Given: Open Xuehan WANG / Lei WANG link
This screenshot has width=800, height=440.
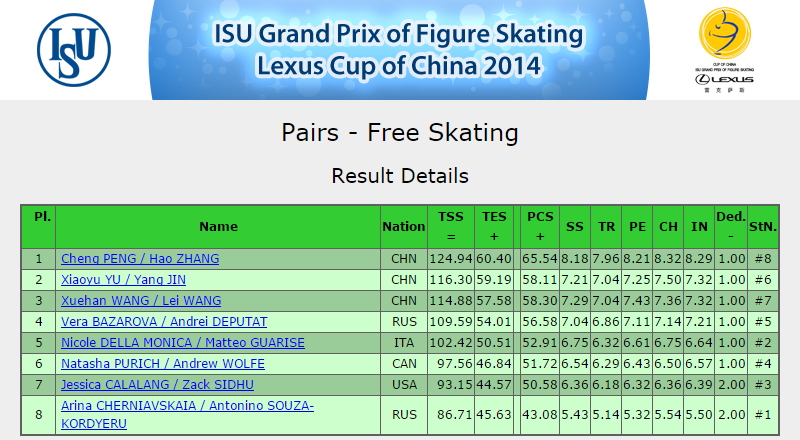Looking at the screenshot, I should [x=141, y=301].
